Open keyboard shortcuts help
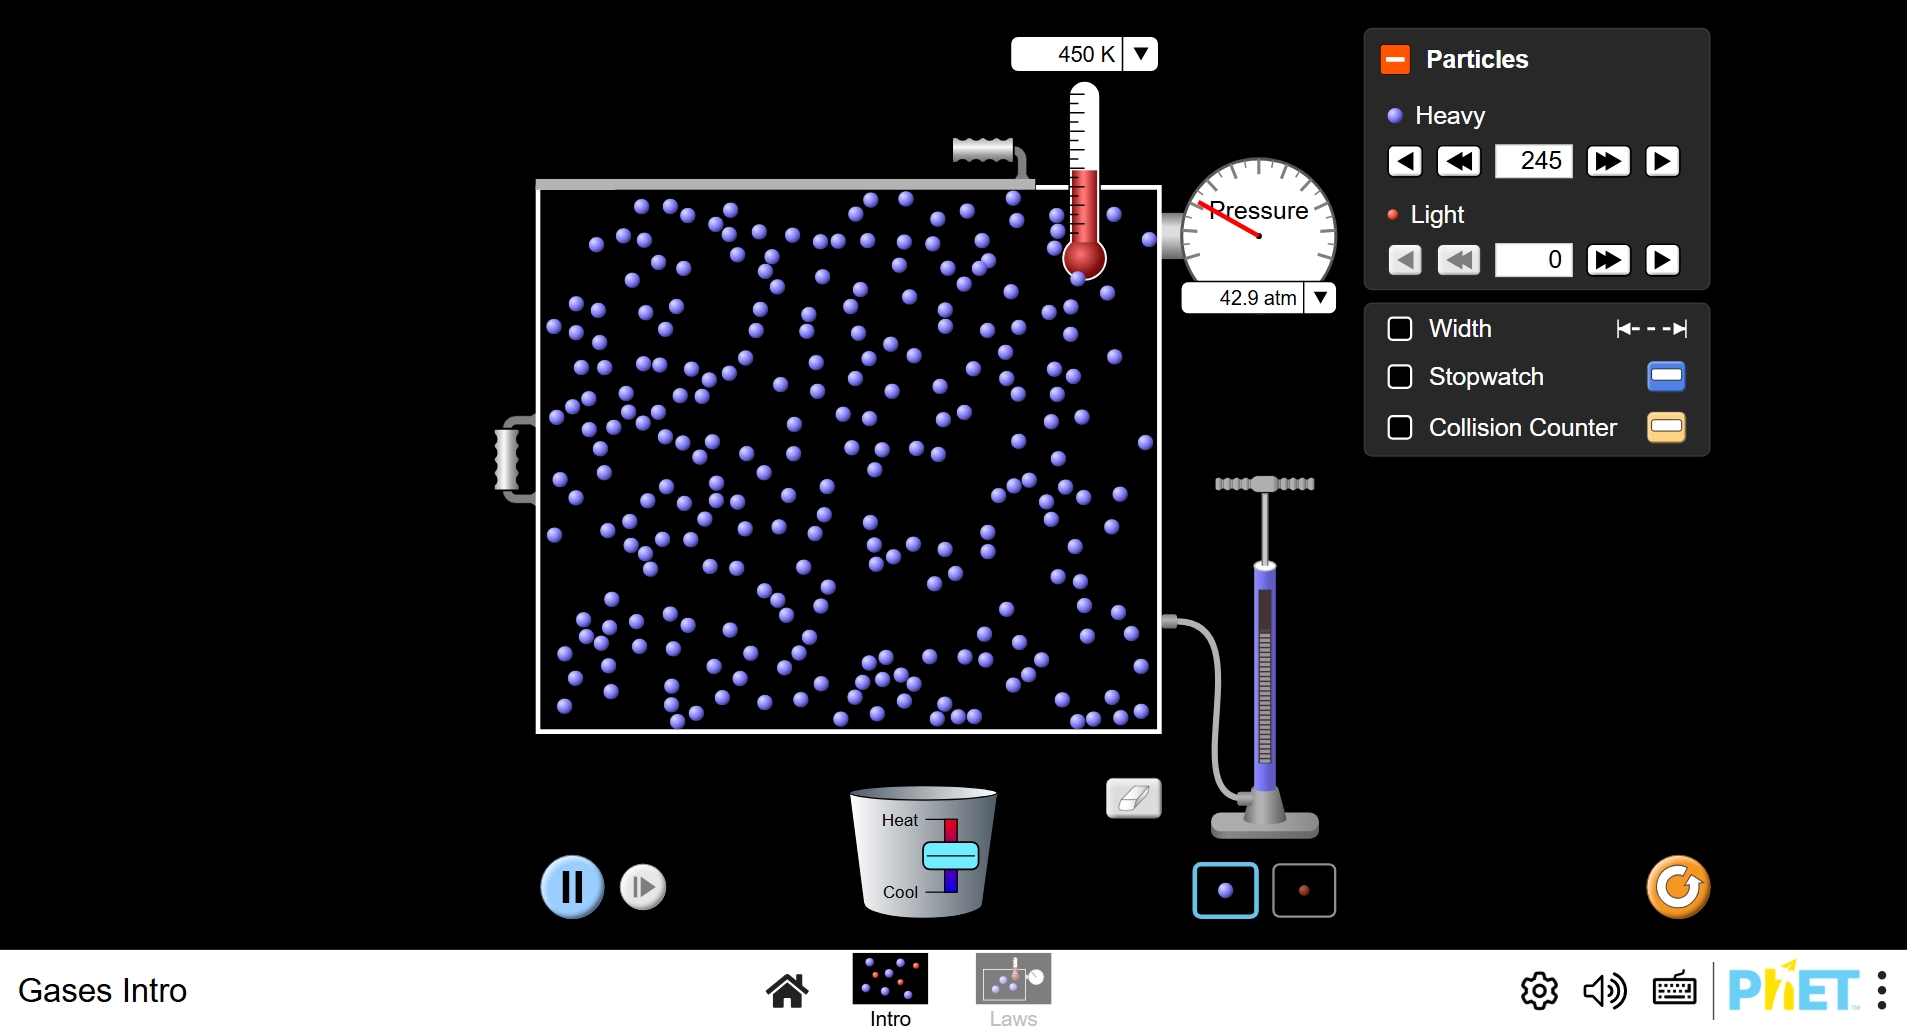The image size is (1907, 1032). point(1674,989)
